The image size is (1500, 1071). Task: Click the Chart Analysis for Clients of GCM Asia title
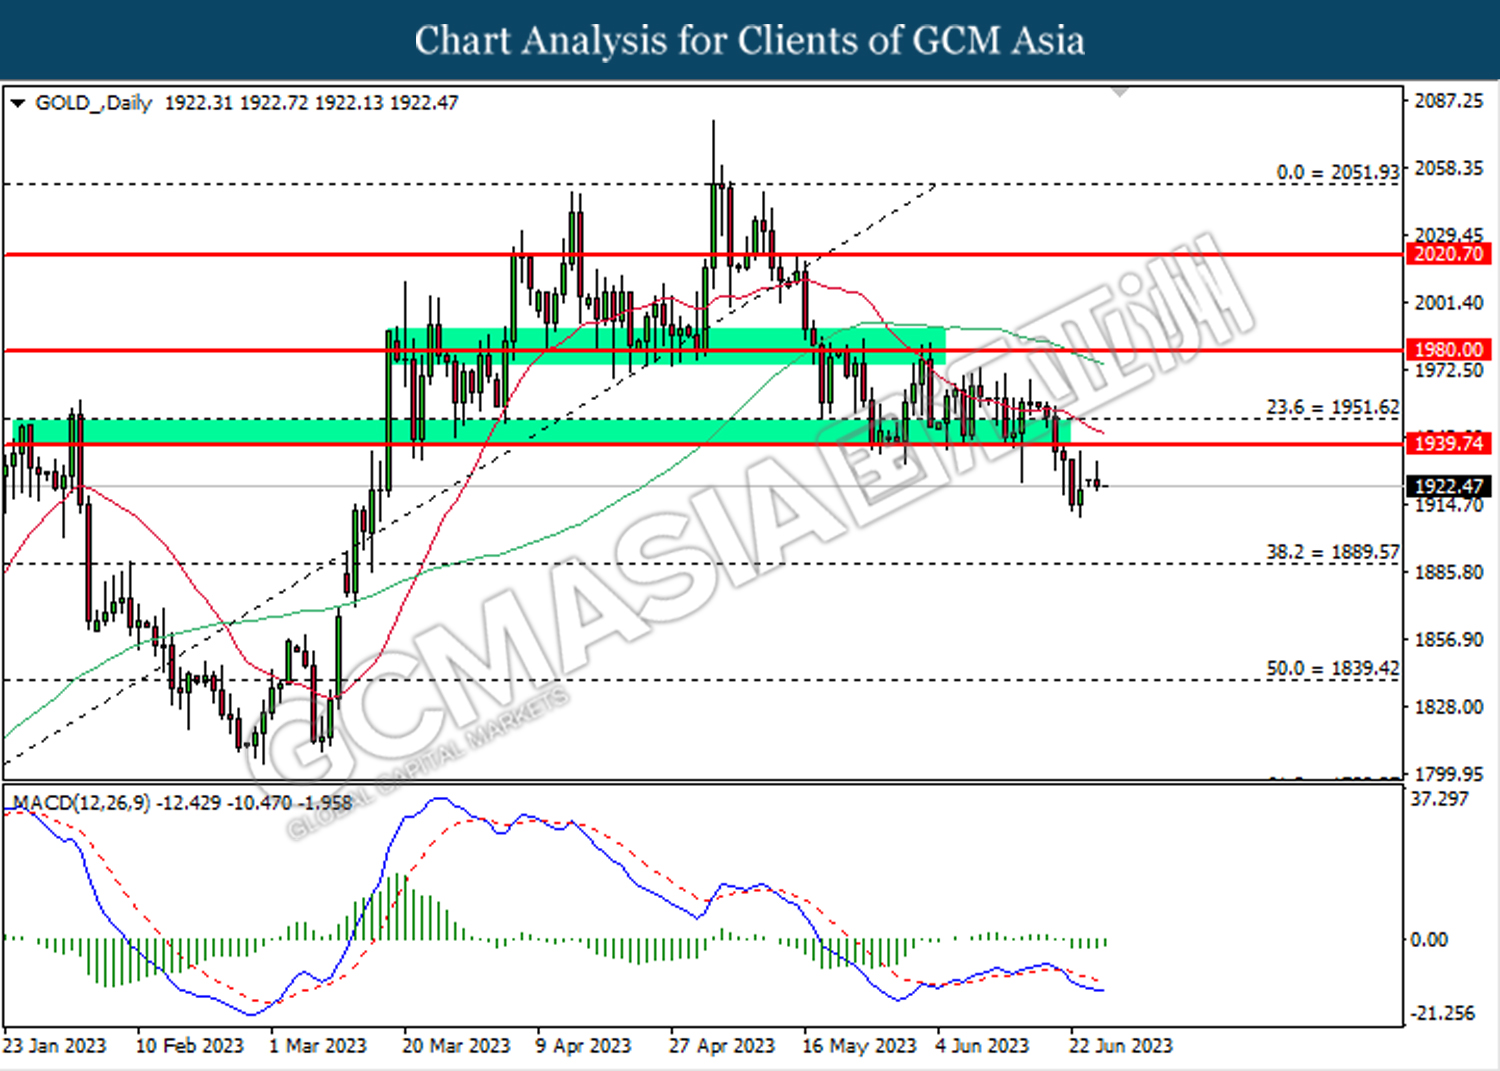[x=750, y=41]
